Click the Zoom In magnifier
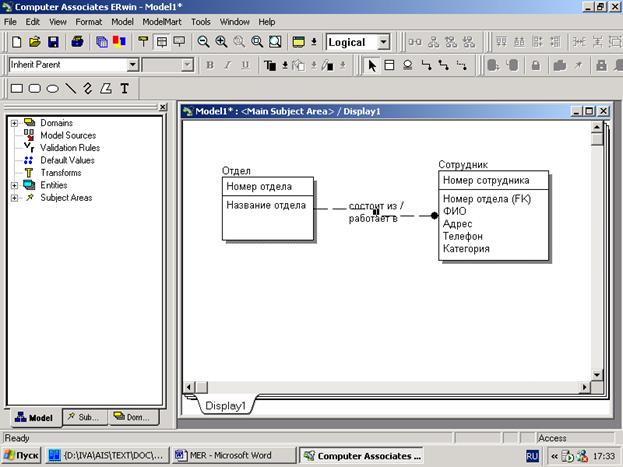 pos(221,42)
